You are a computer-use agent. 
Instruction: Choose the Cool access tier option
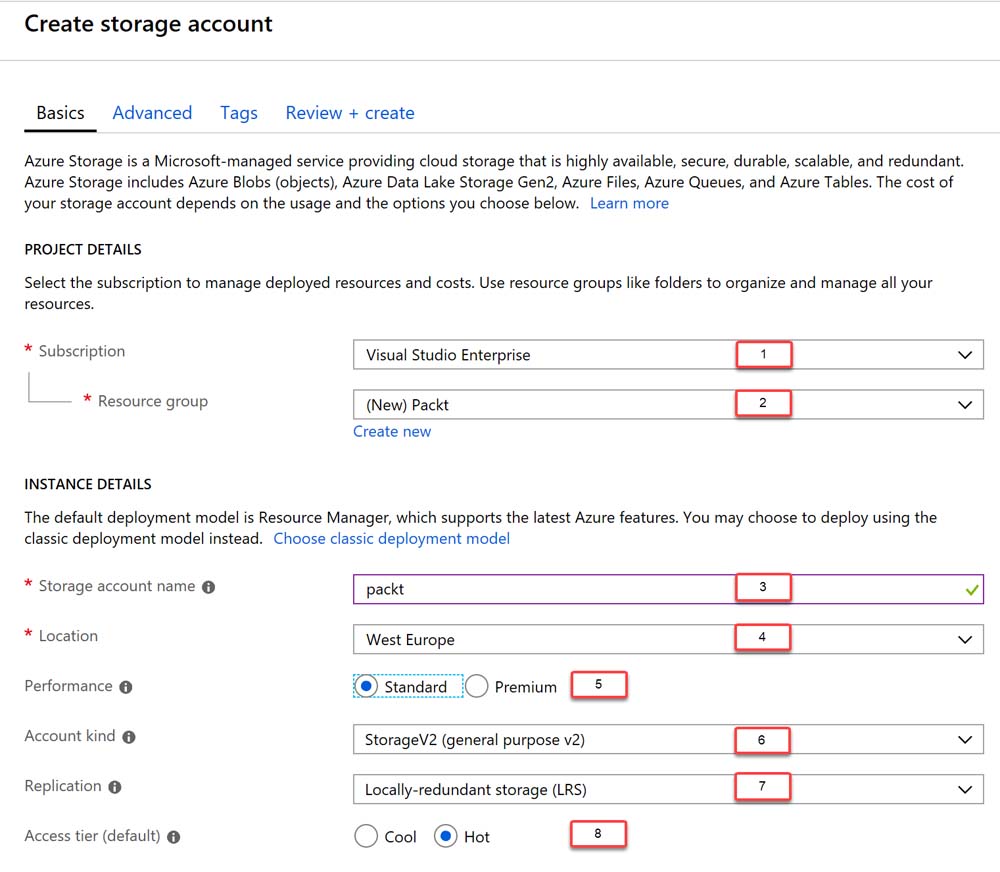(367, 837)
